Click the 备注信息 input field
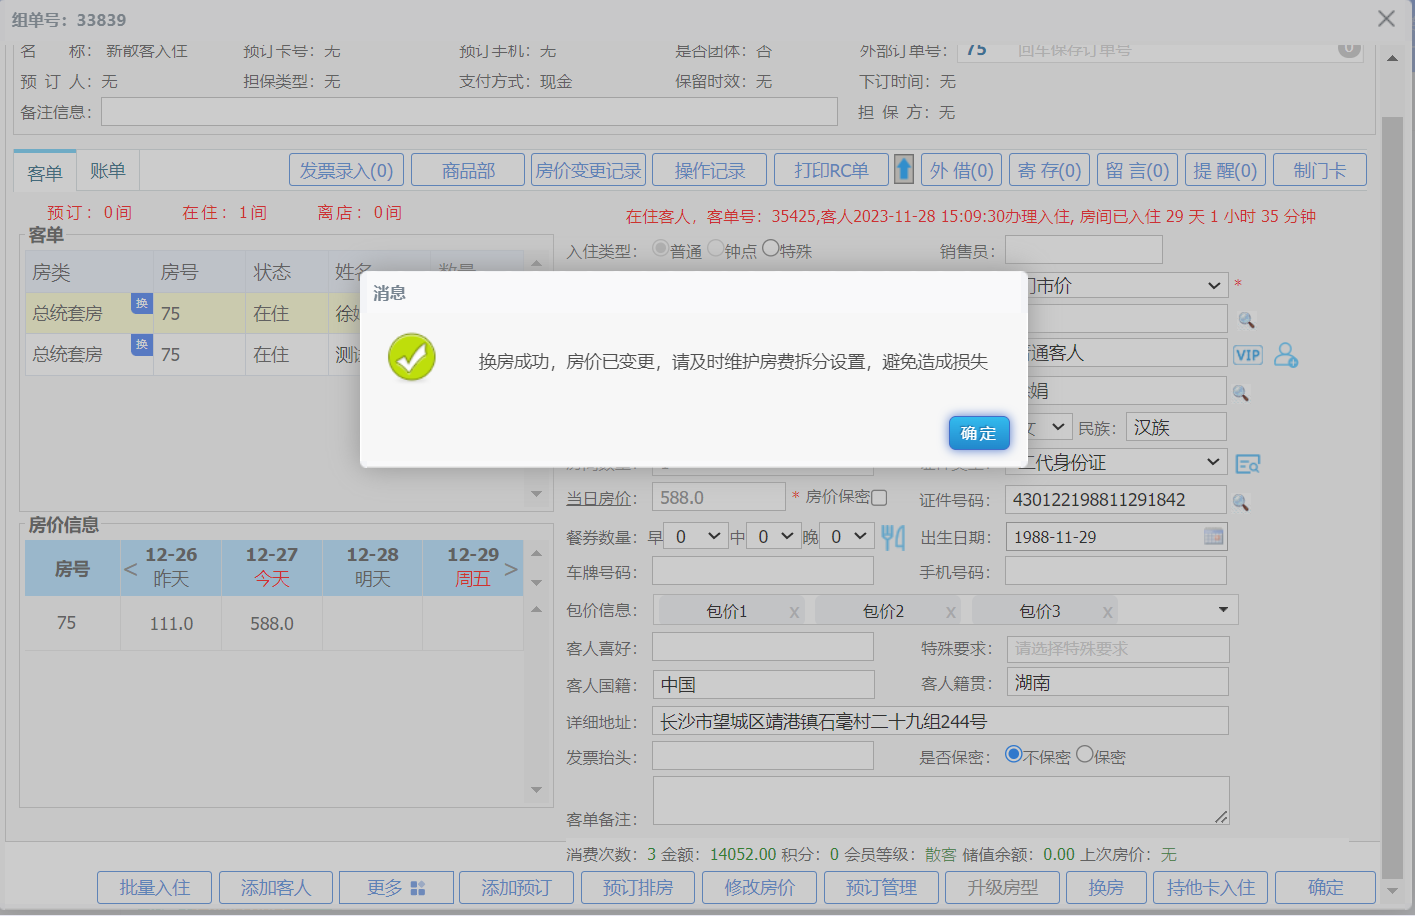 tap(469, 111)
